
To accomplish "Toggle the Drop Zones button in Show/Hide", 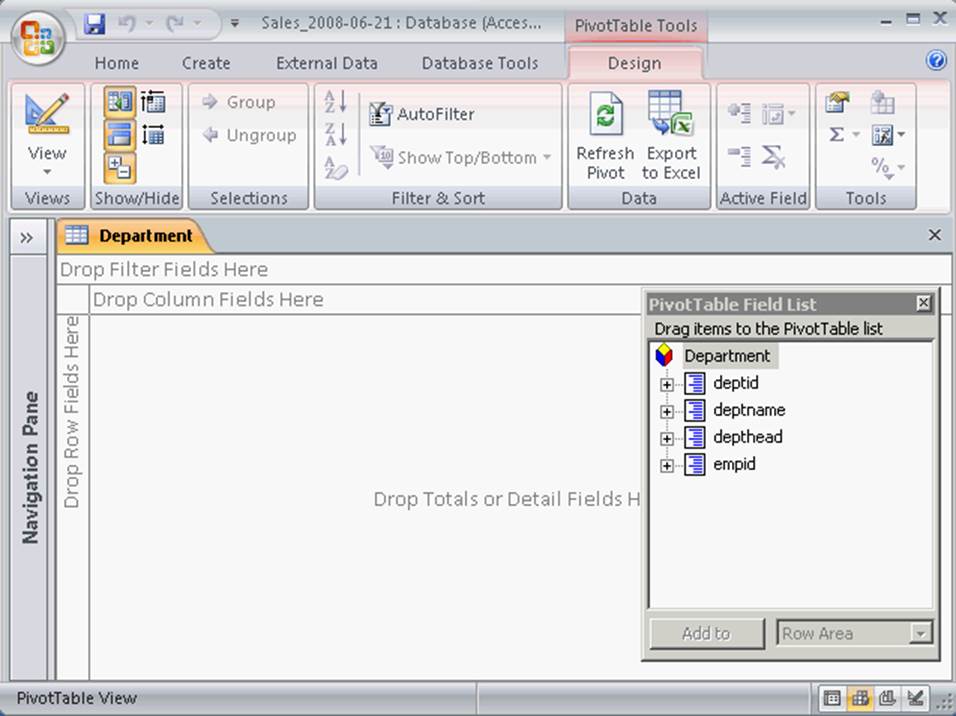I will tap(120, 135).
